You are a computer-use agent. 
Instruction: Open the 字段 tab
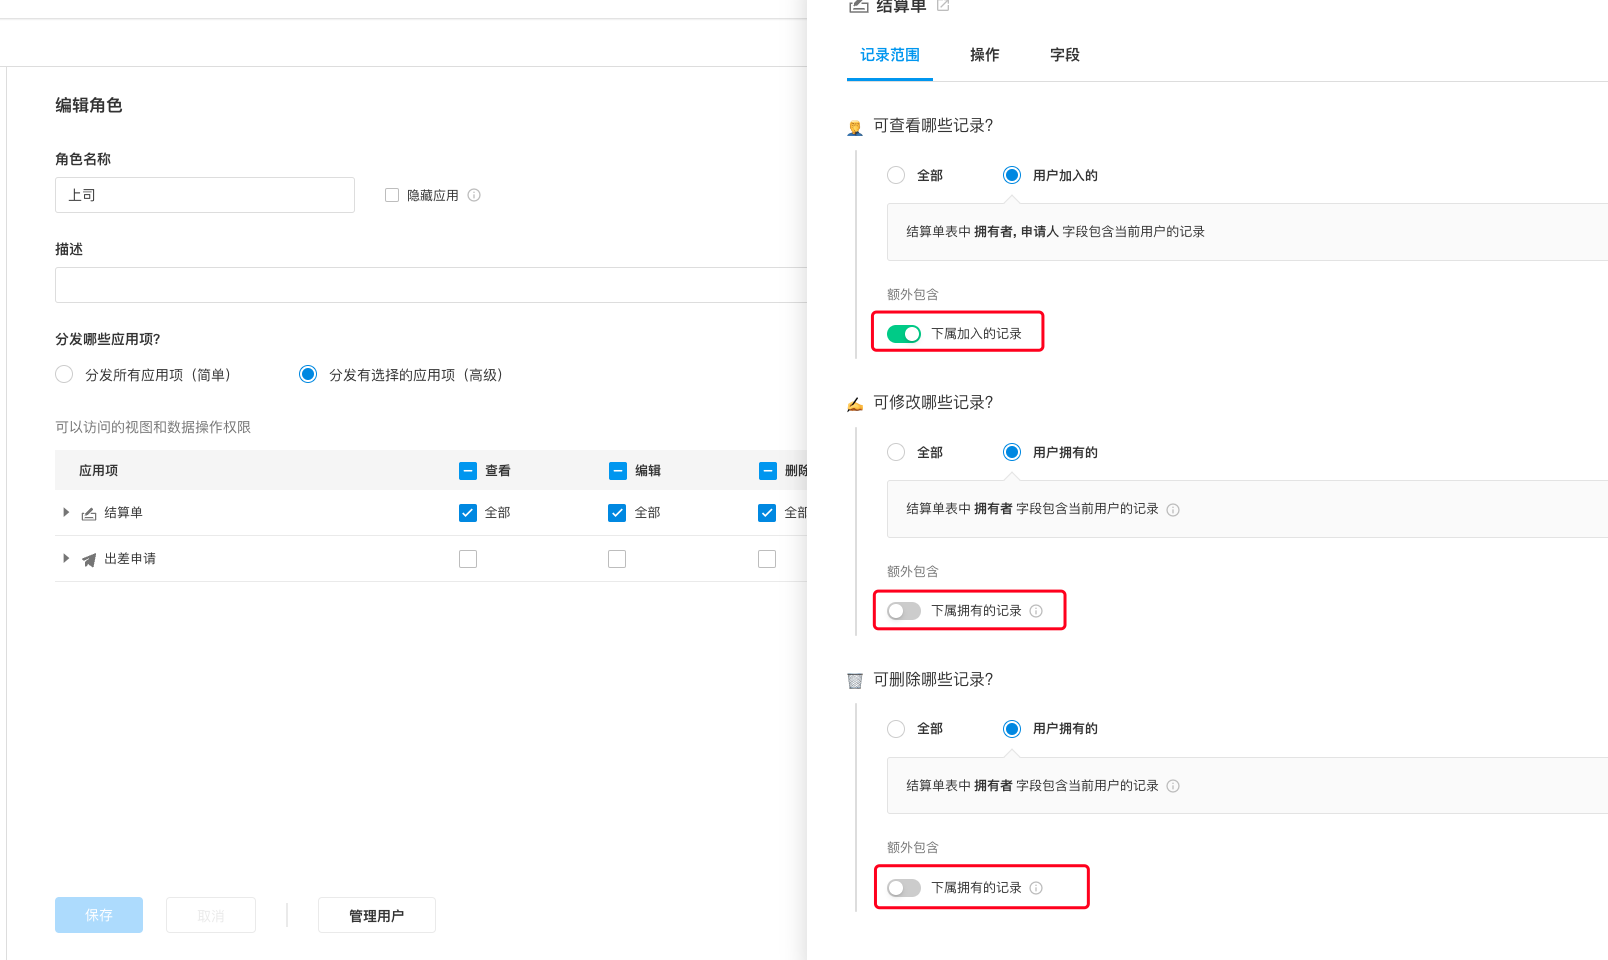pos(1064,55)
